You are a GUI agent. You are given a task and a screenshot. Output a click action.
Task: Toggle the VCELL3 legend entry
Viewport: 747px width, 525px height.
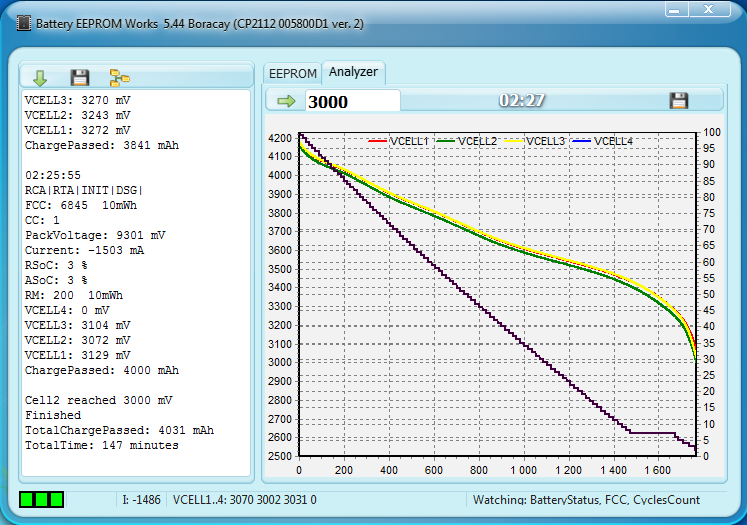(535, 141)
